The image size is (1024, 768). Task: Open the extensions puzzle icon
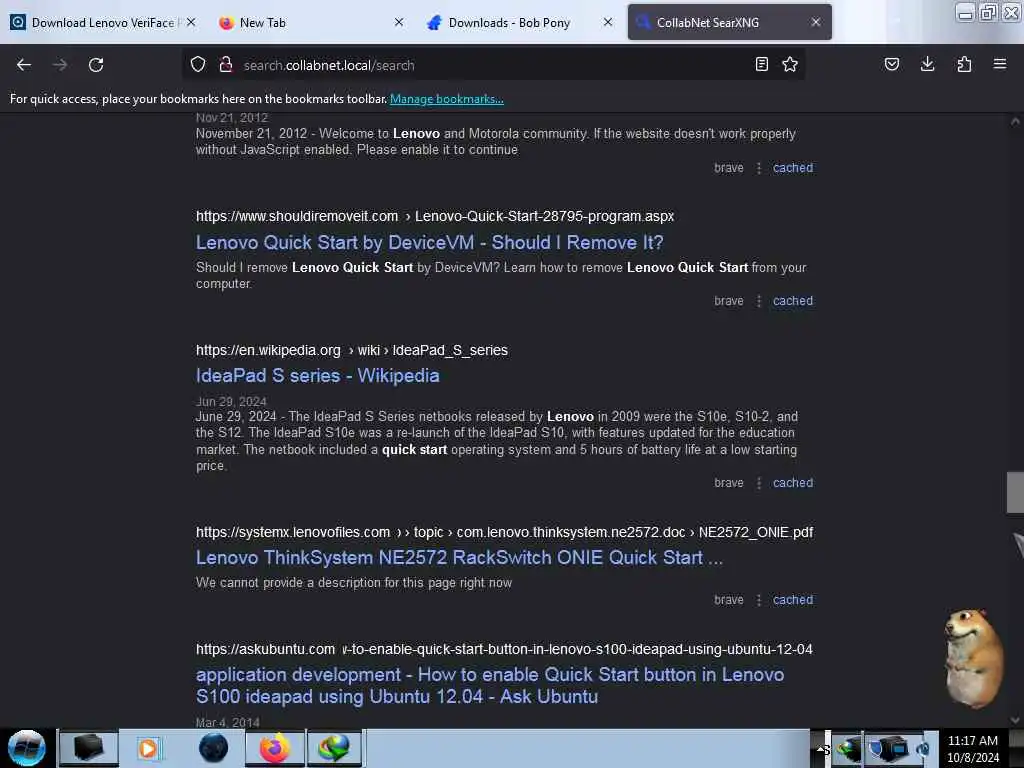pos(964,64)
